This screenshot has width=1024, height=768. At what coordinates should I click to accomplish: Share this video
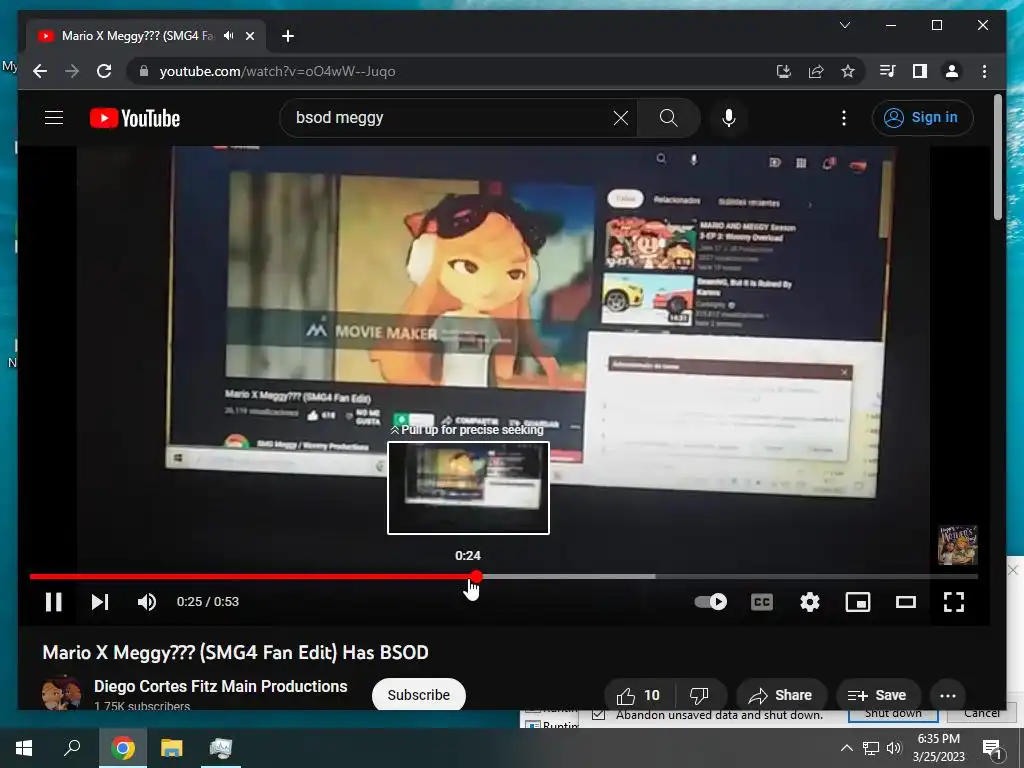tap(781, 695)
